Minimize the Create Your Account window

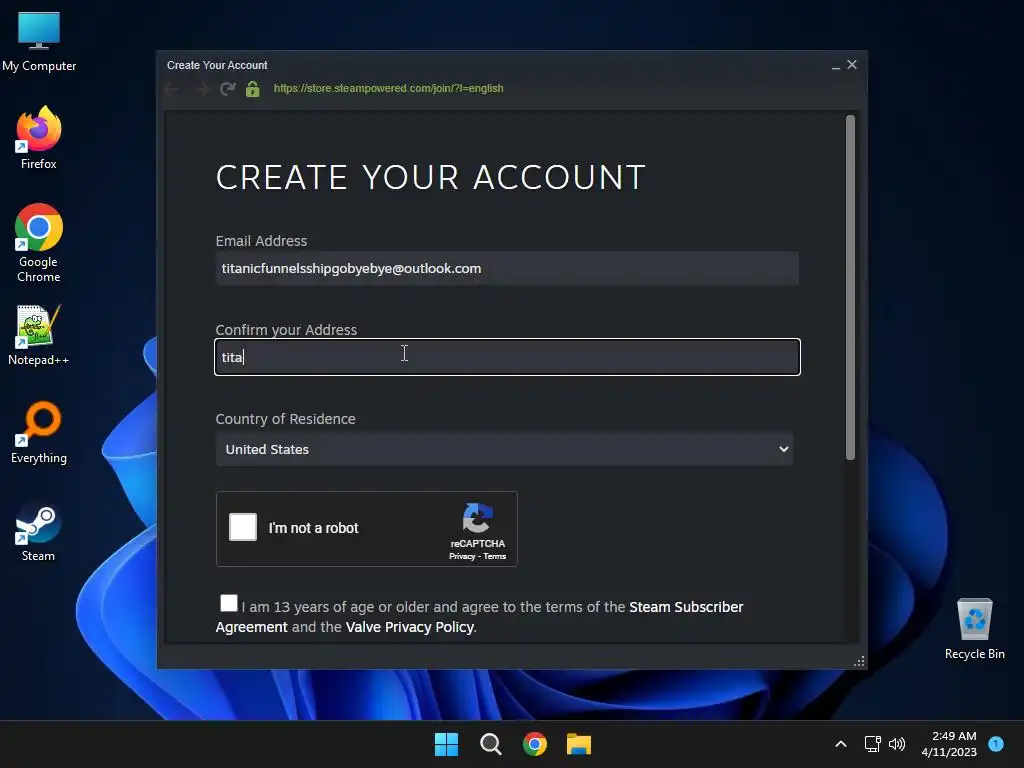[x=835, y=65]
